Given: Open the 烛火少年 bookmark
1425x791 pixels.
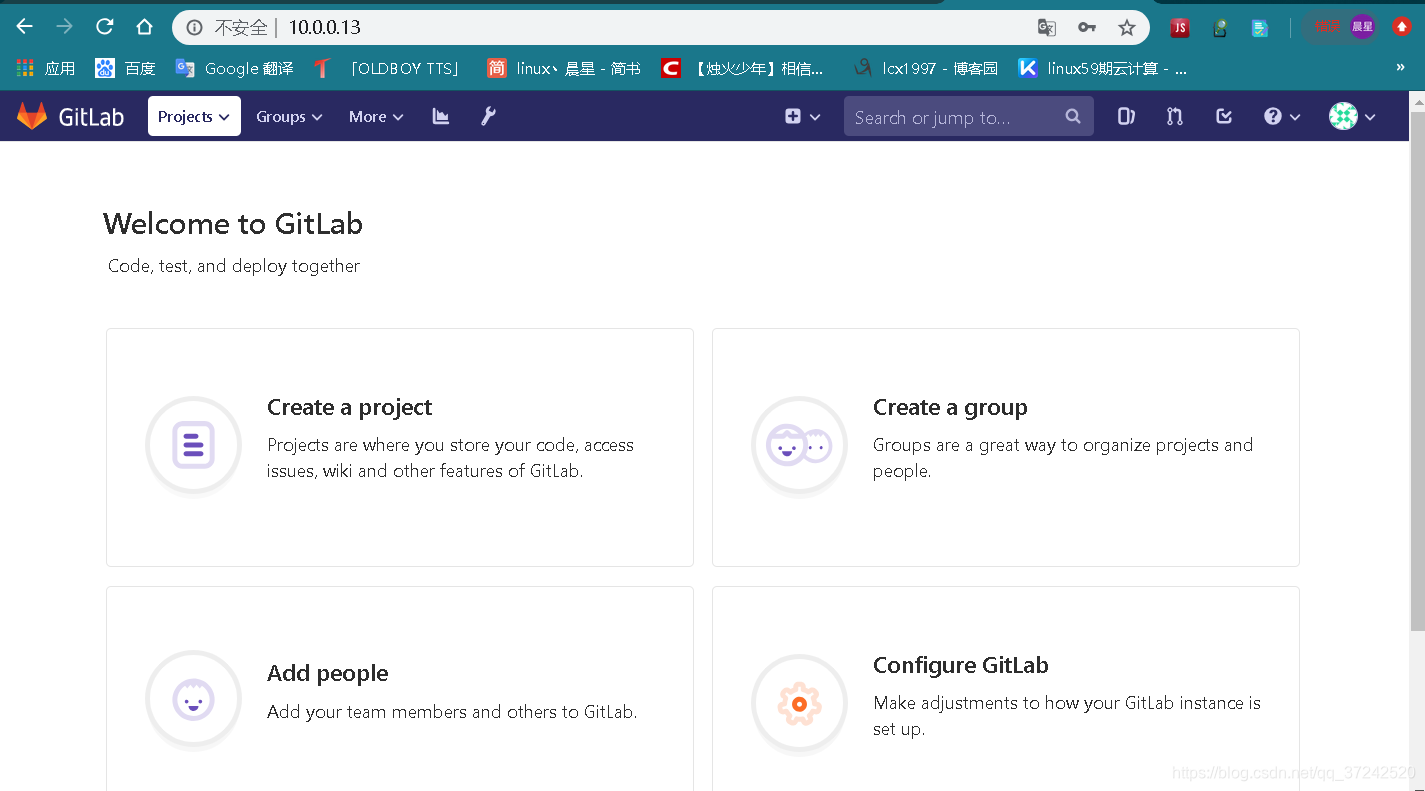Looking at the screenshot, I should click(x=744, y=68).
